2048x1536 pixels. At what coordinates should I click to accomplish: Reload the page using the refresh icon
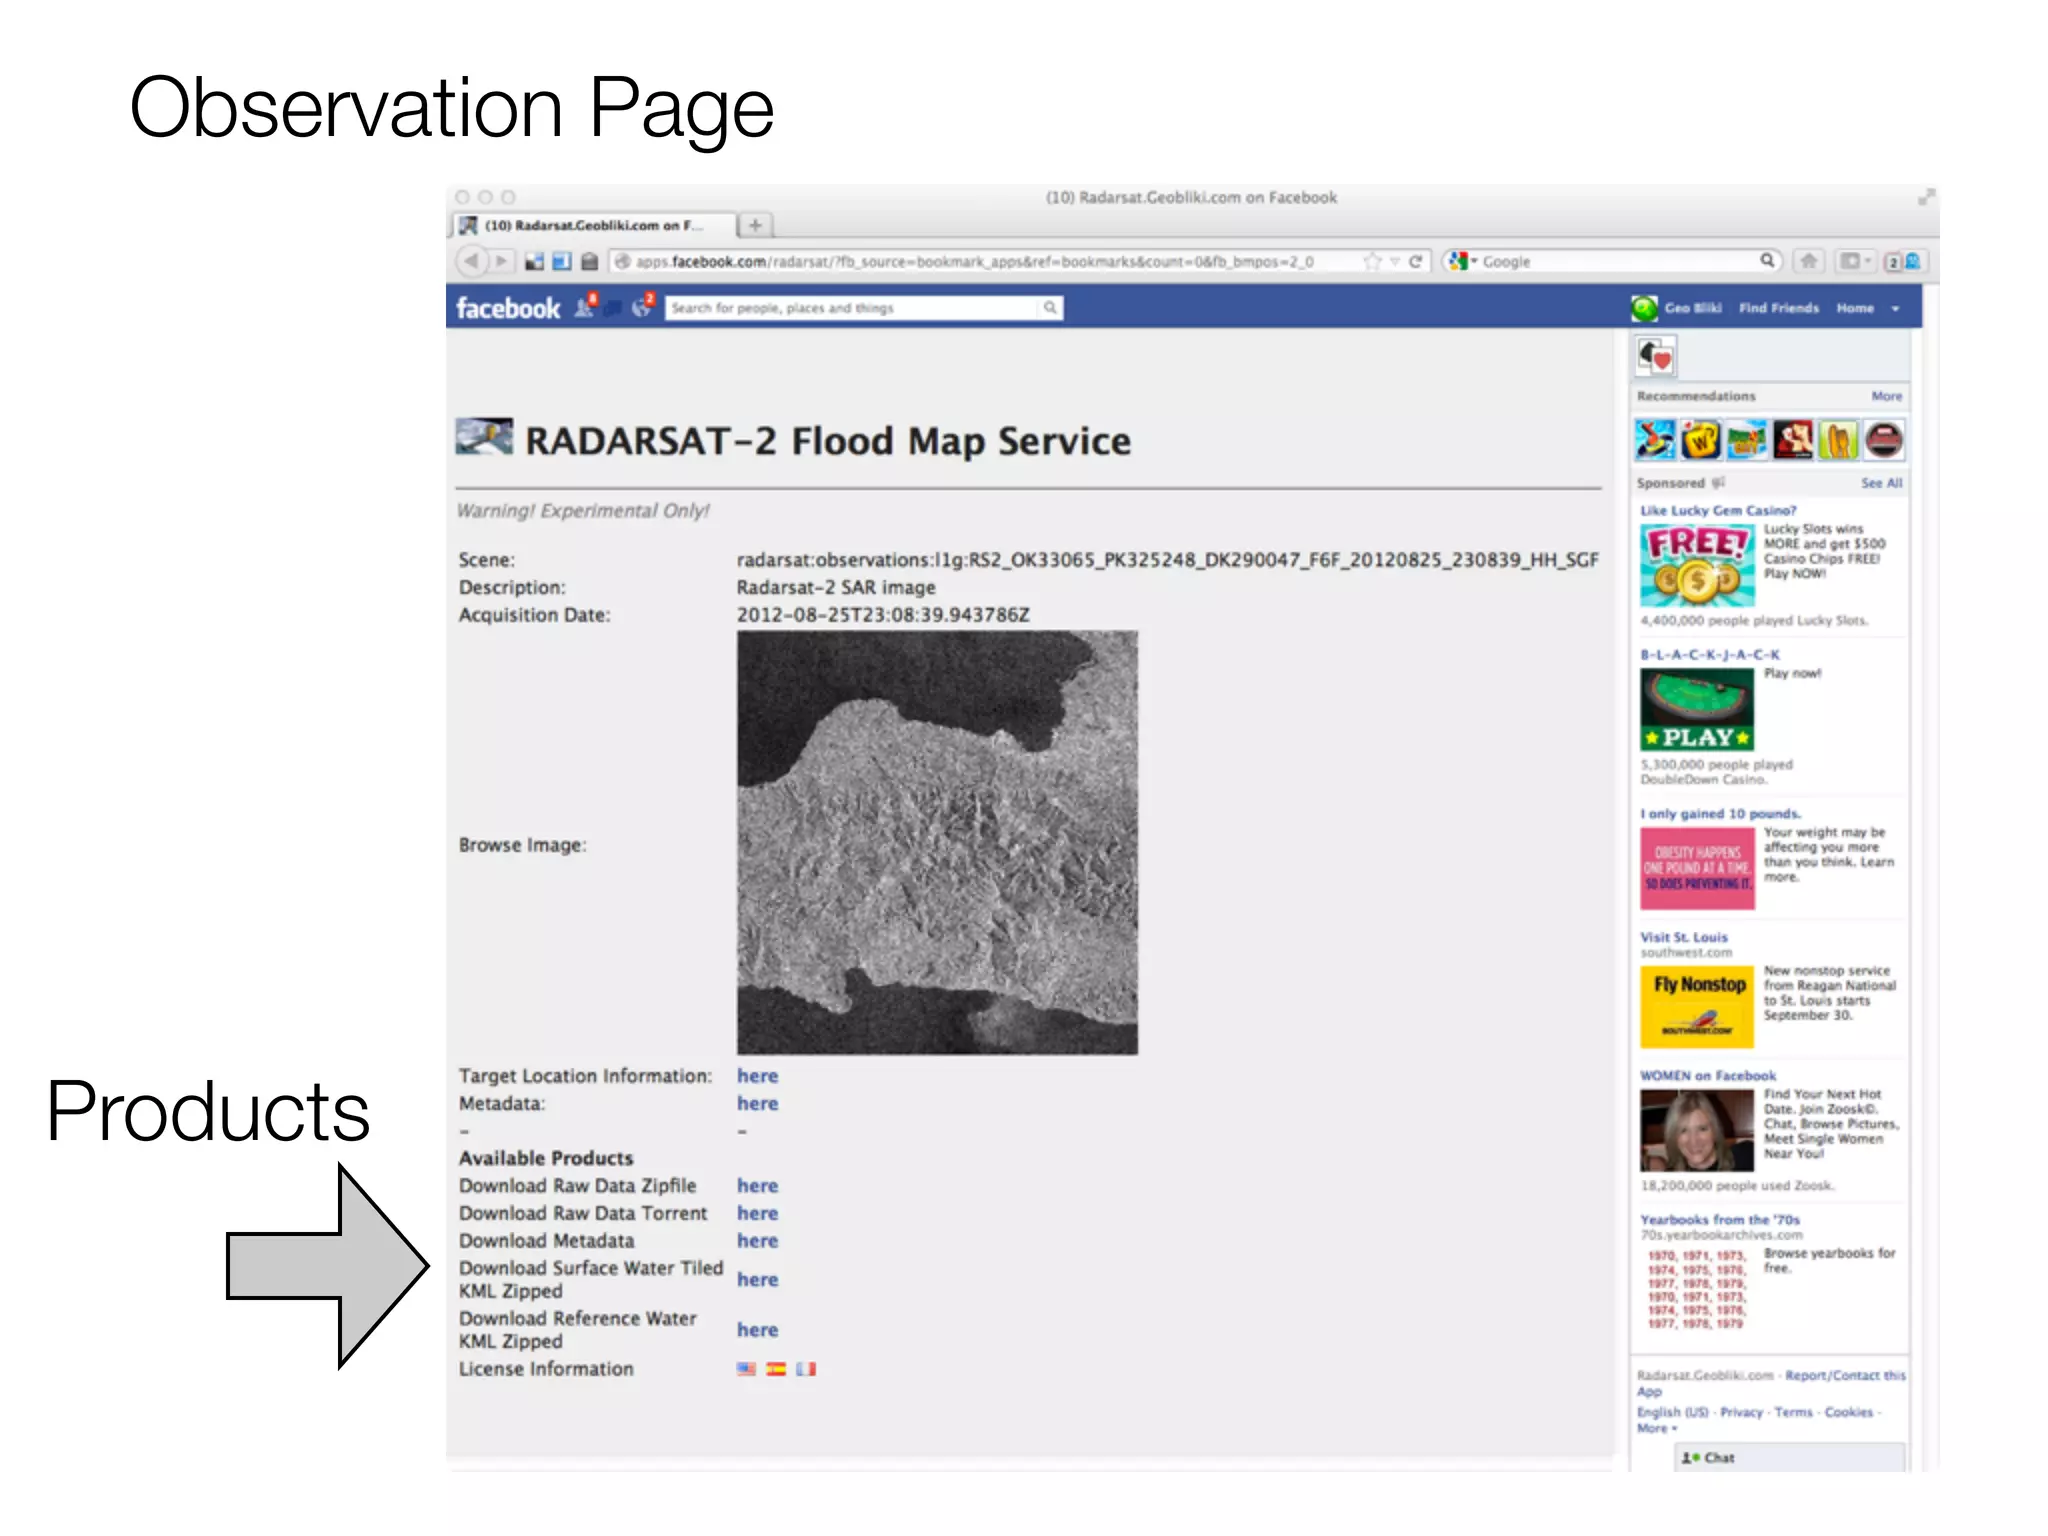(x=1415, y=261)
